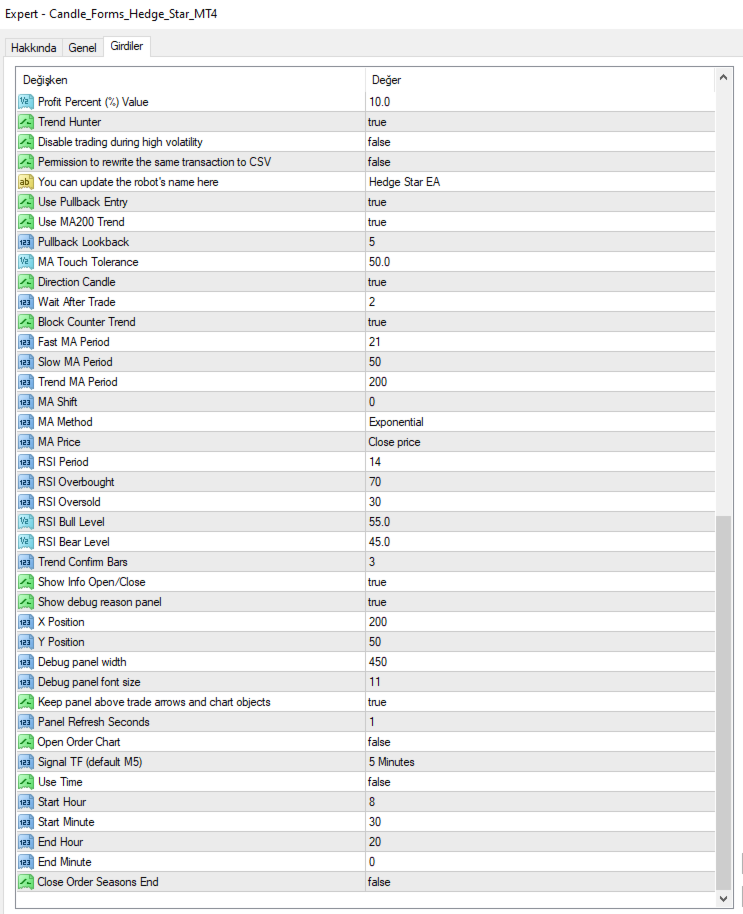
Task: Click the boolean icon beside Trend Hunter
Action: tap(26, 122)
